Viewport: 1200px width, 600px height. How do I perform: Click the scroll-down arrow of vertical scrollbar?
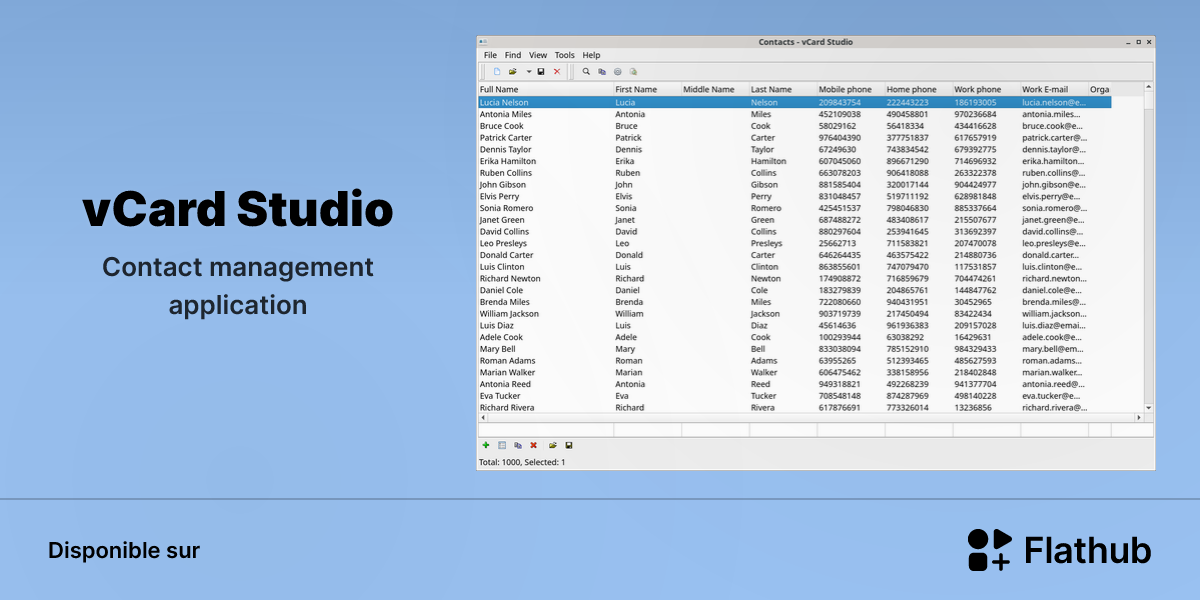pos(1148,407)
